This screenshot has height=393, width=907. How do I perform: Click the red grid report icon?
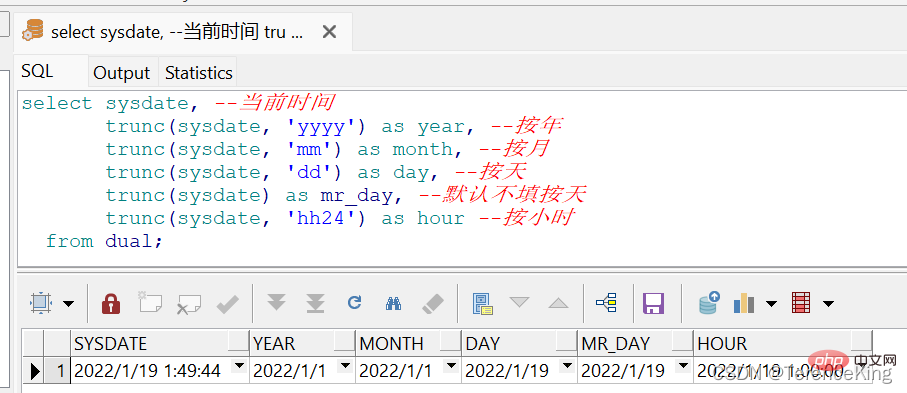[x=801, y=303]
